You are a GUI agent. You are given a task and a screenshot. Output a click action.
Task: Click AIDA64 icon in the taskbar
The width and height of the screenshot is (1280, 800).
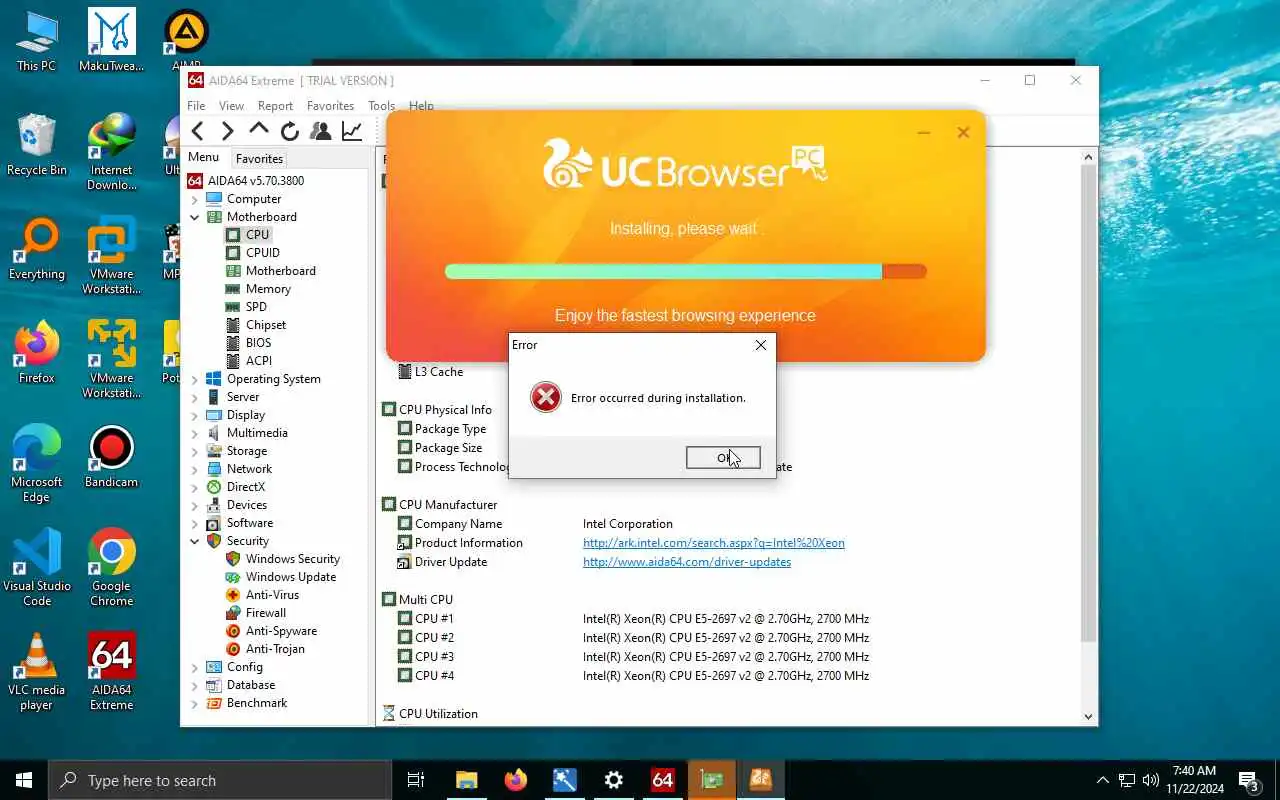pos(662,780)
